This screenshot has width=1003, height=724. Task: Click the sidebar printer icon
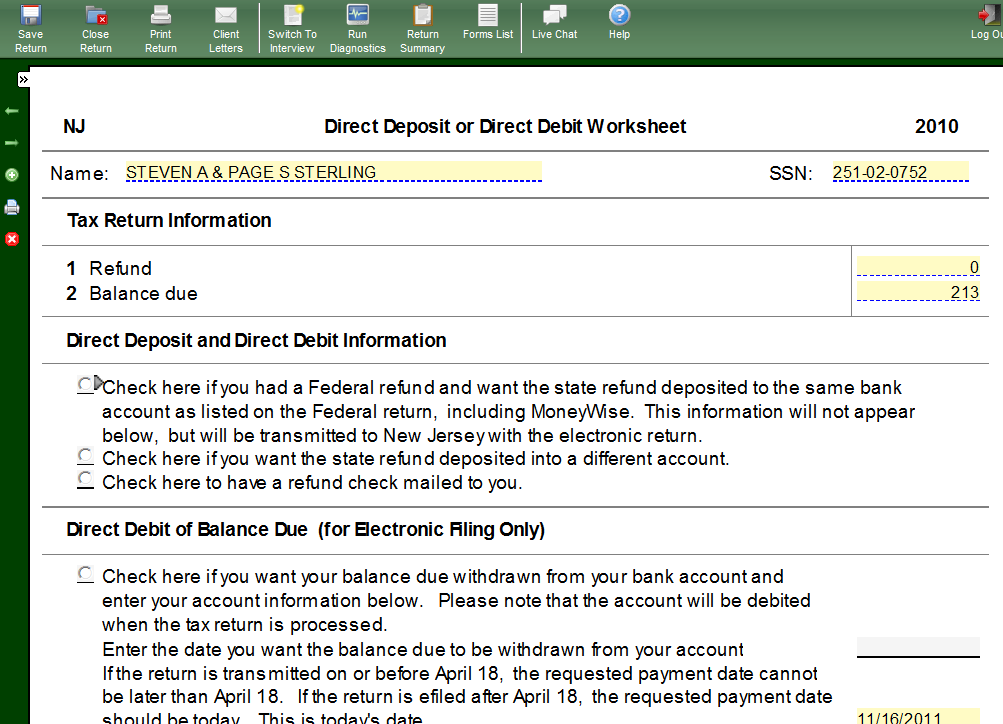[x=12, y=207]
